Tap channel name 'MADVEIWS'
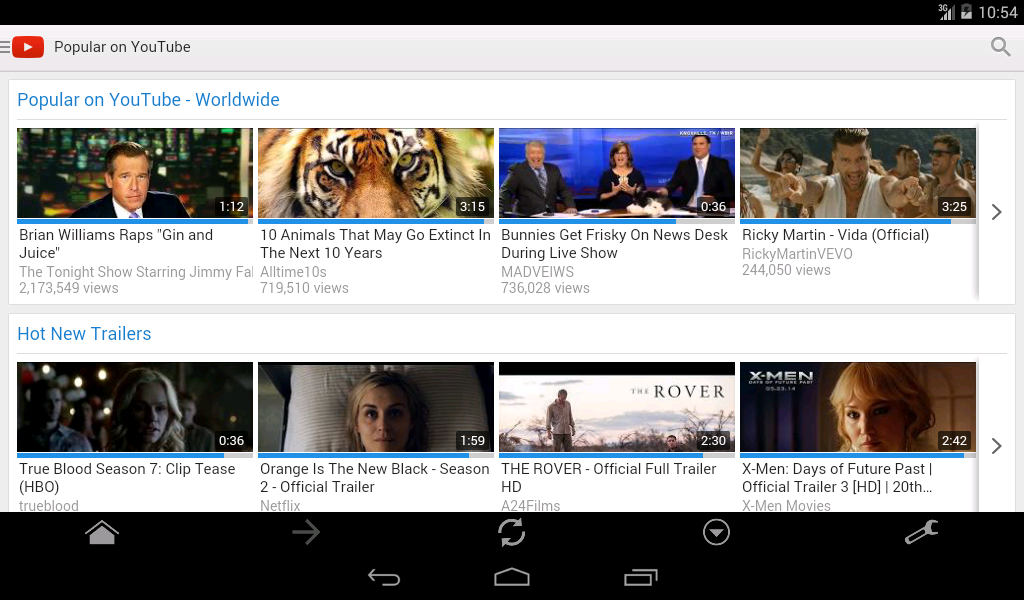Screen dimensions: 1024x600 click(x=537, y=272)
